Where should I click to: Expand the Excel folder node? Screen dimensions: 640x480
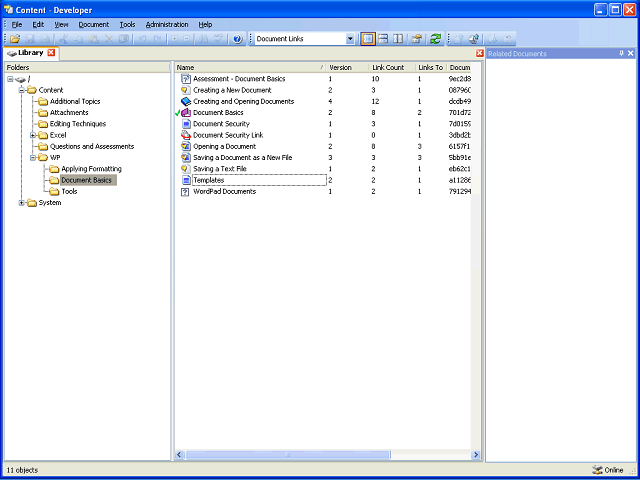tap(33, 135)
